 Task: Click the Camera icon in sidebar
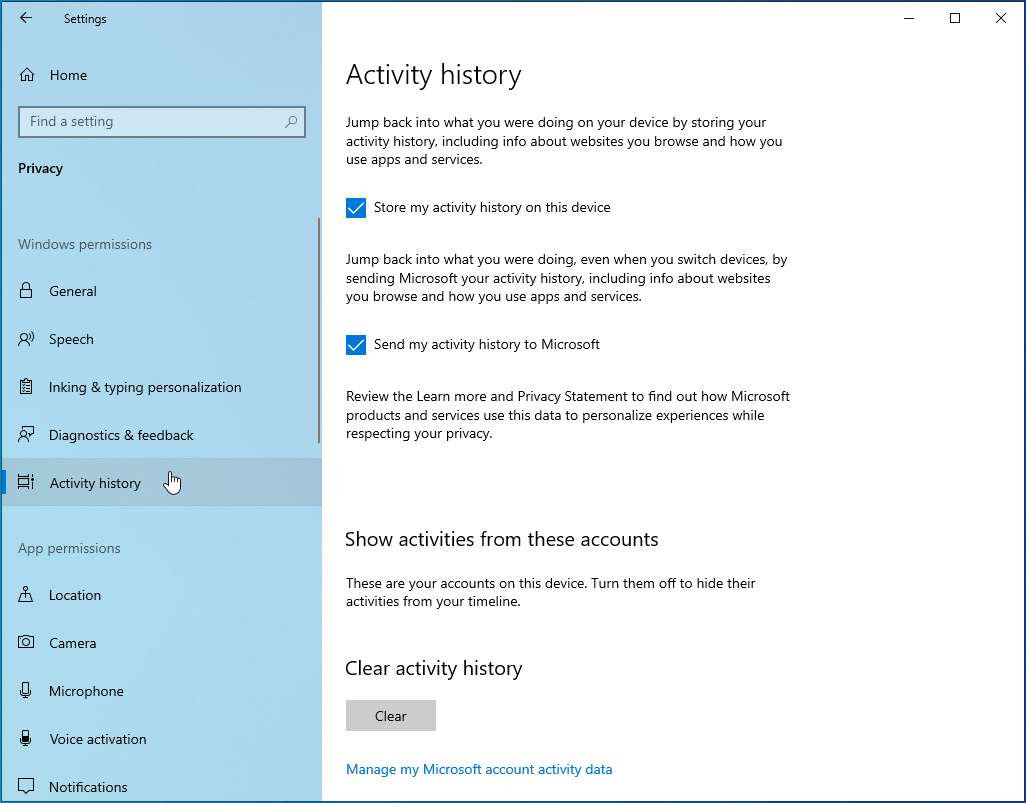click(27, 643)
